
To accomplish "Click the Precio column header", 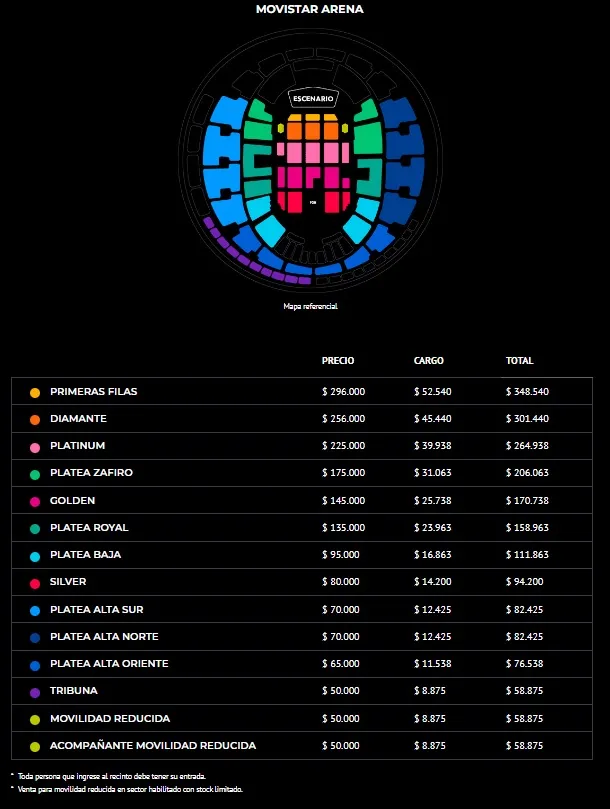I will pyautogui.click(x=338, y=361).
